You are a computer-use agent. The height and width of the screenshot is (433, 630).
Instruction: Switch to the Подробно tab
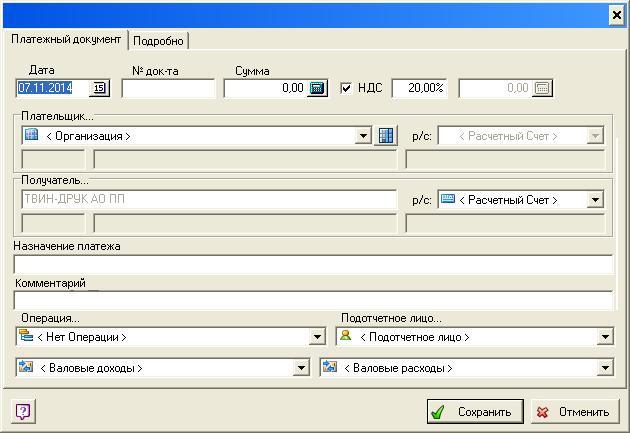pyautogui.click(x=158, y=40)
